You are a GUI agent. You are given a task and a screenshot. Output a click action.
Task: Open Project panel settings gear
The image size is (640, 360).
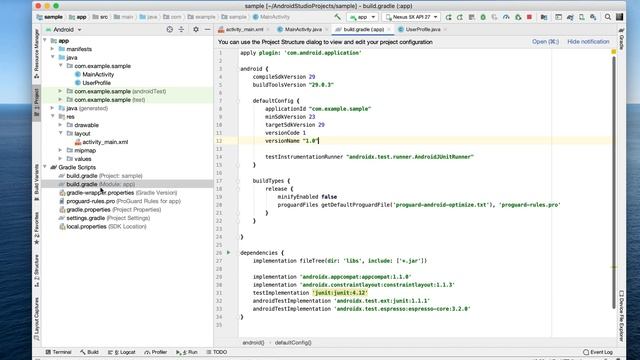196,29
